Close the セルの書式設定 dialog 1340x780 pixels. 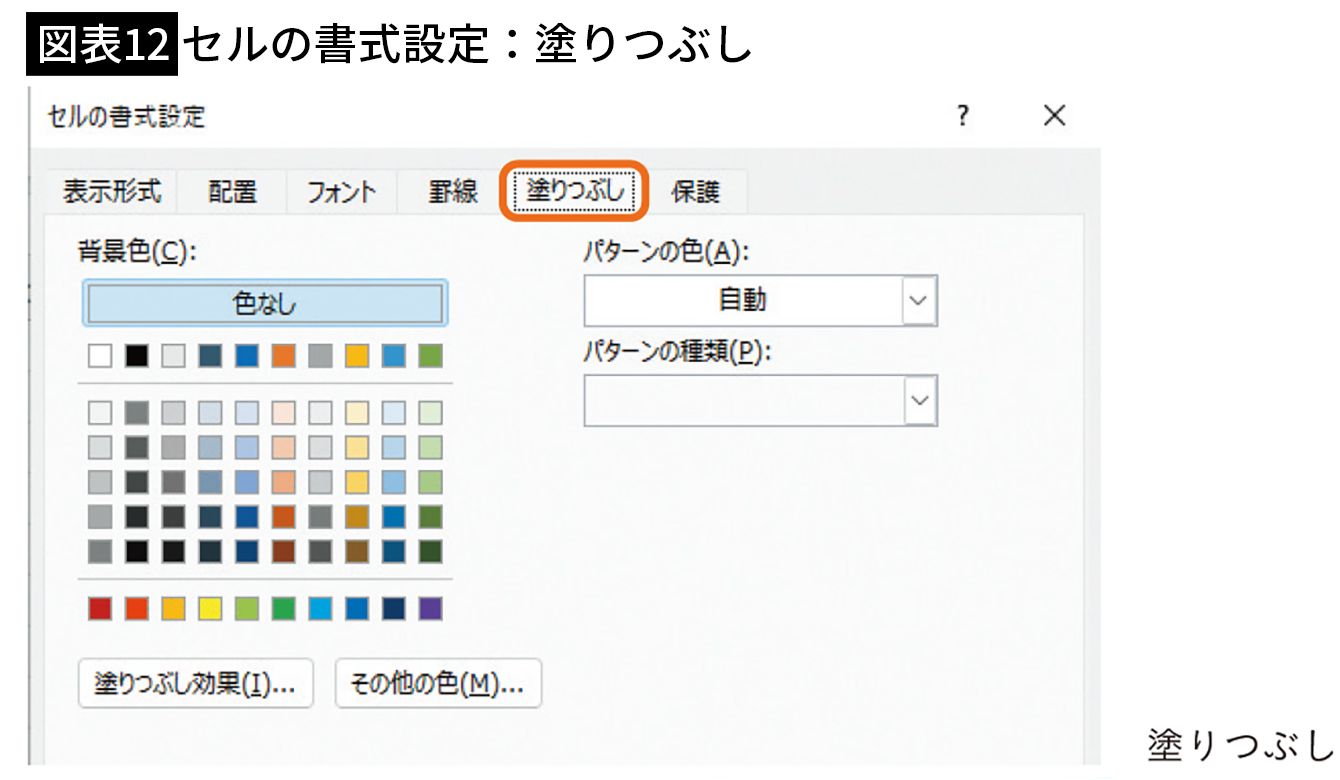[1054, 116]
